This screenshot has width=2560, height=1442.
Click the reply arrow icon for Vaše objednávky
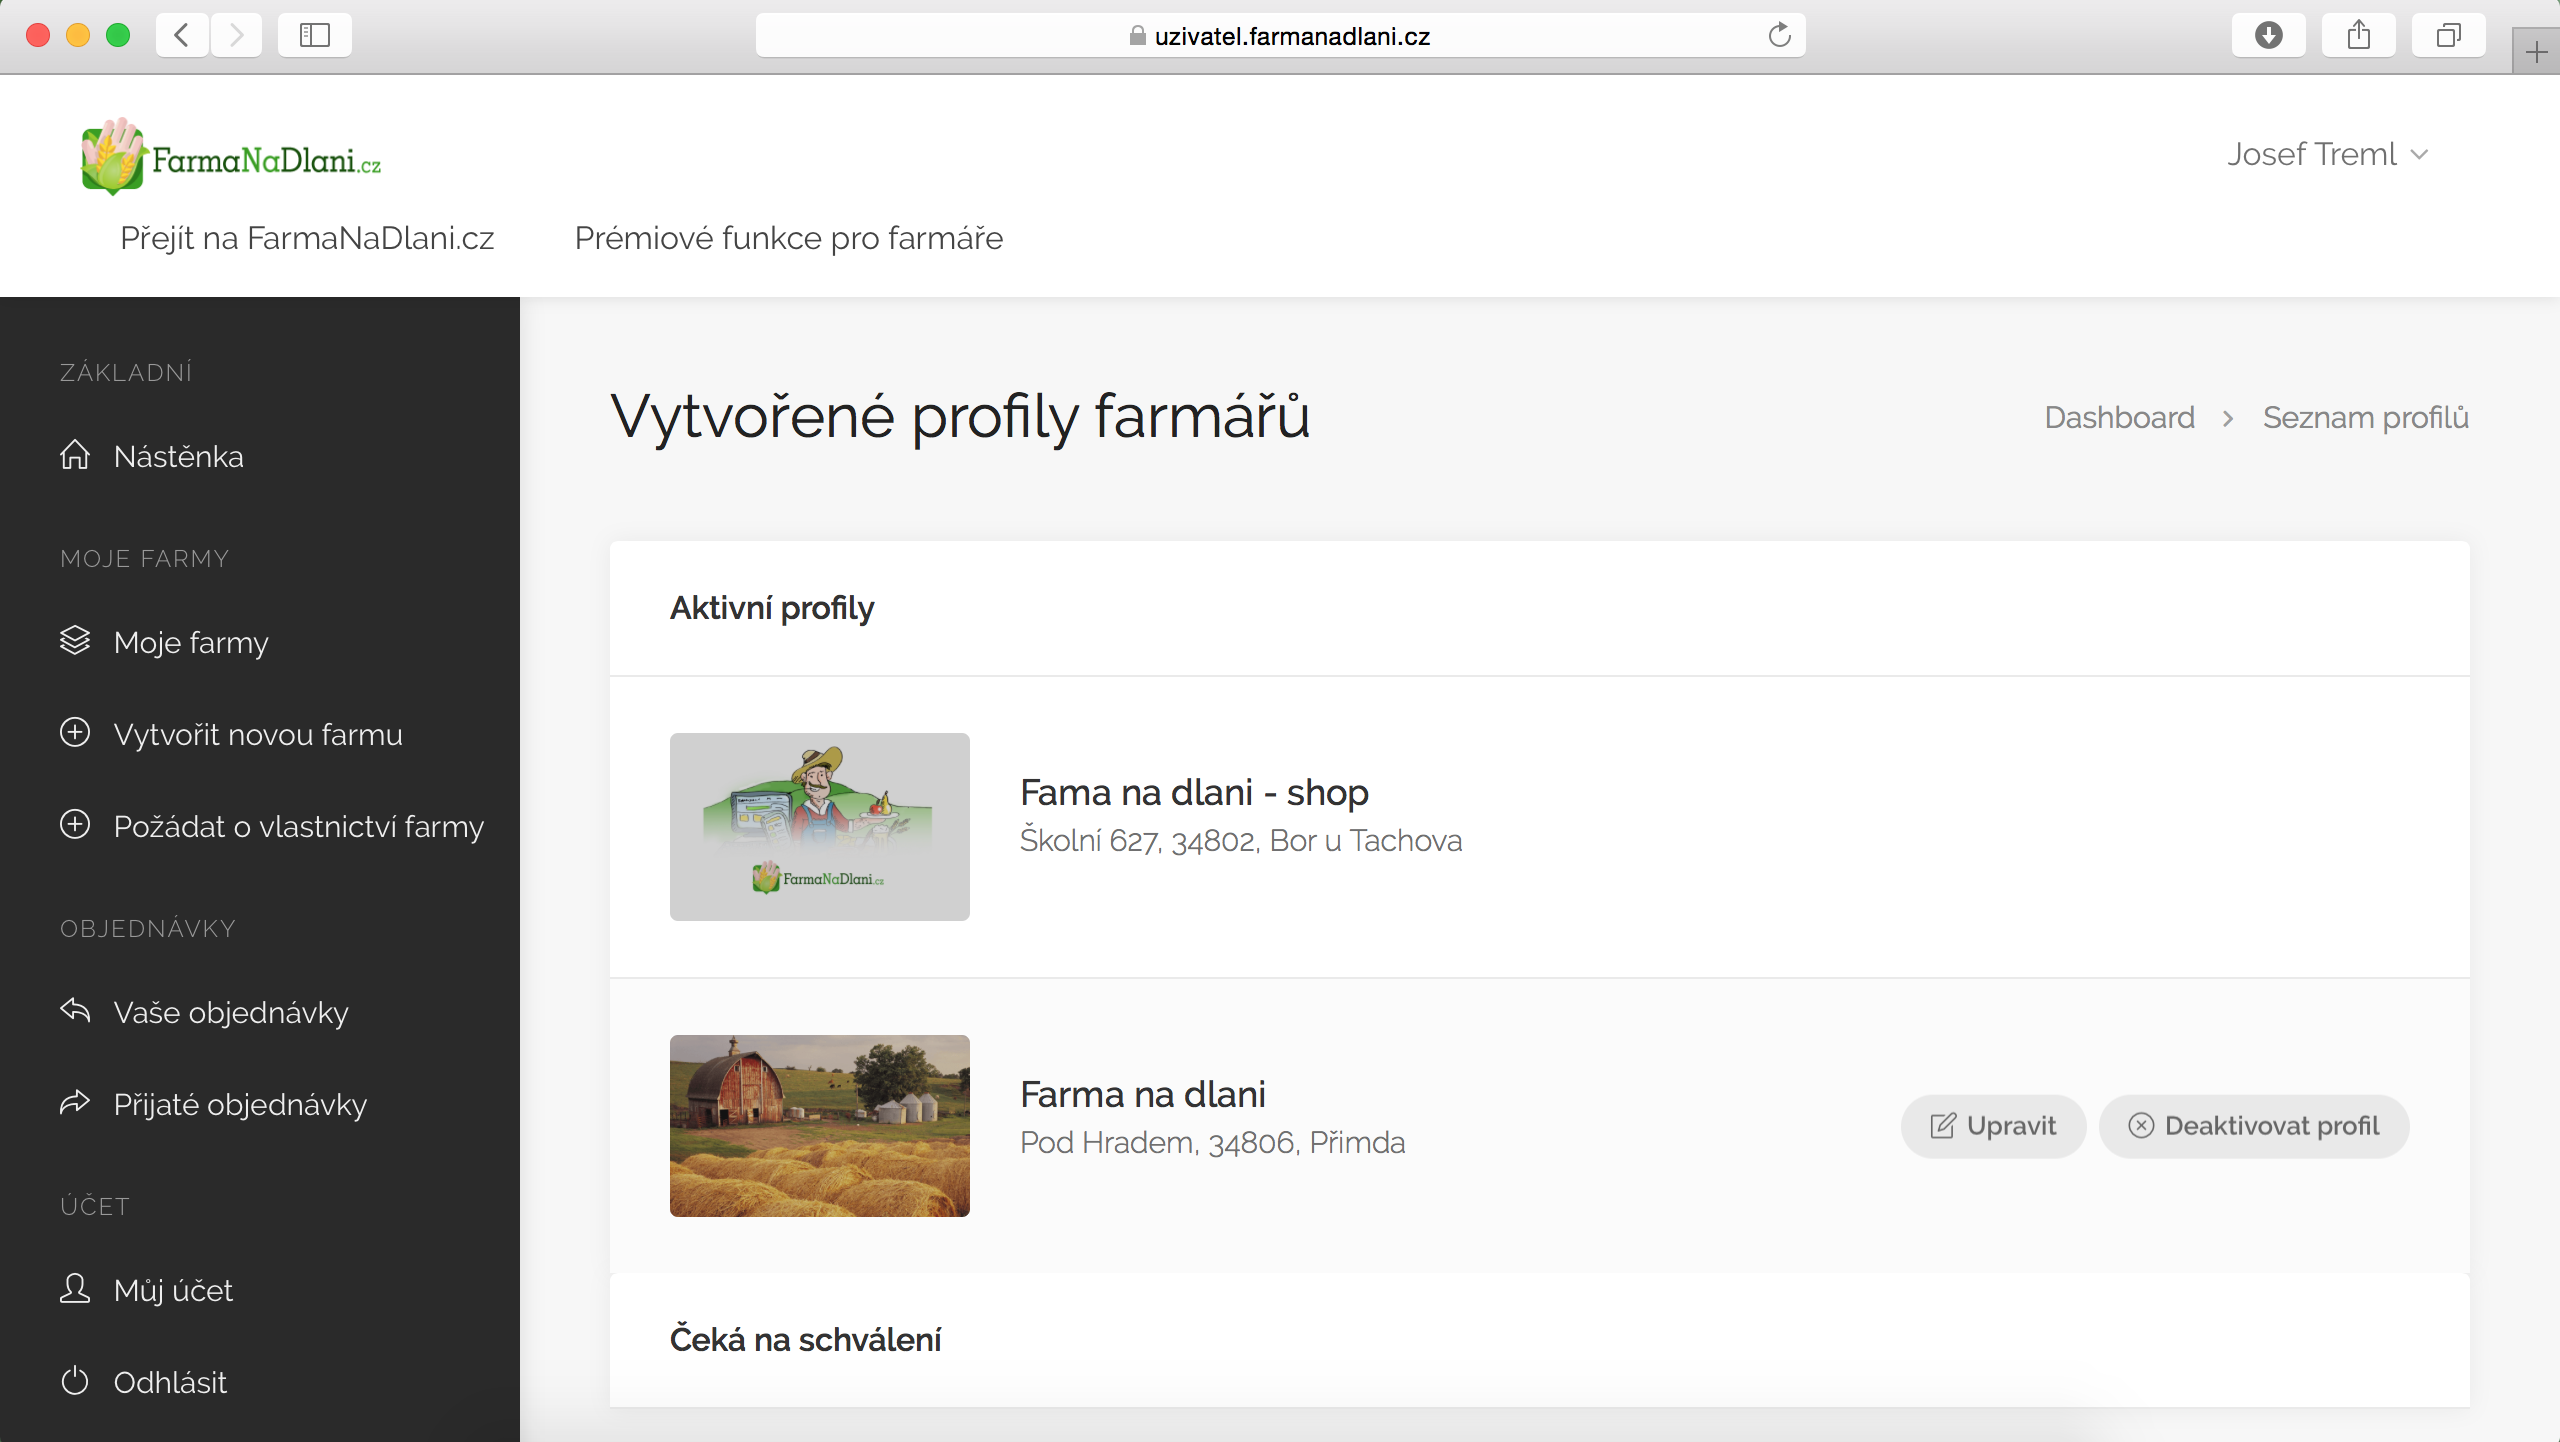click(75, 1010)
